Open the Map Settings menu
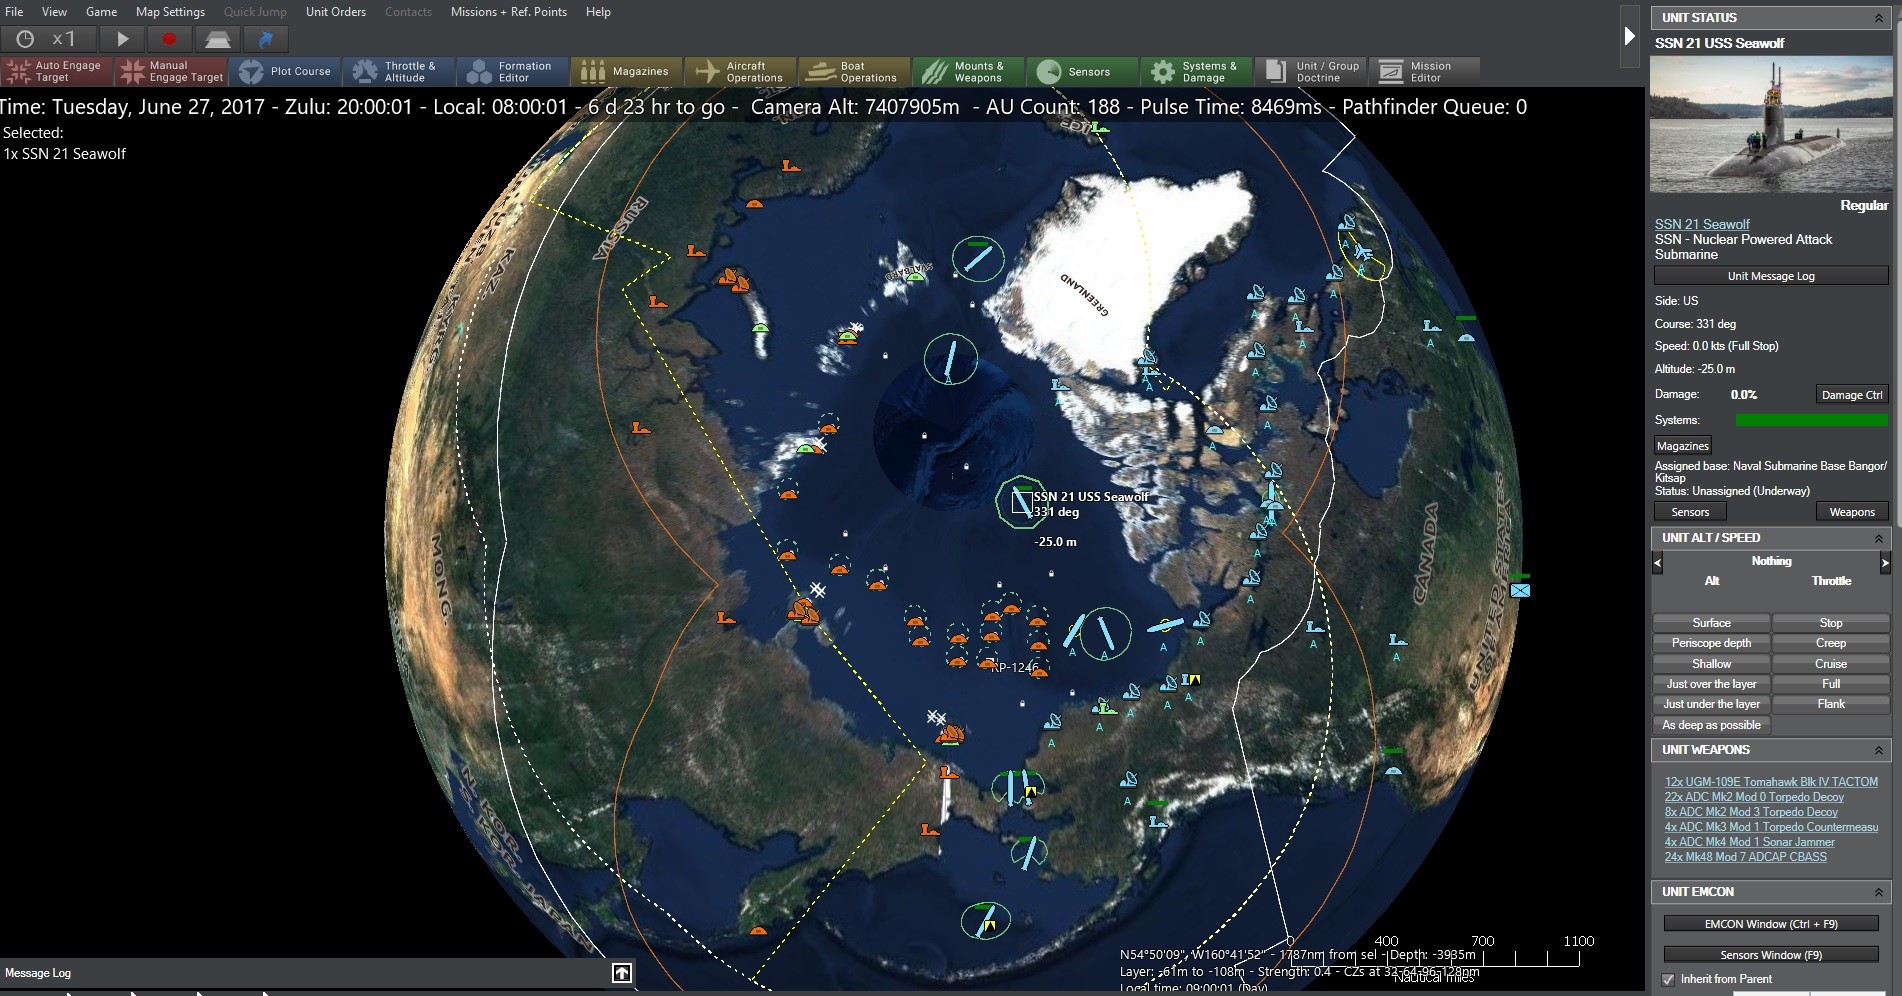The height and width of the screenshot is (996, 1902). click(170, 12)
